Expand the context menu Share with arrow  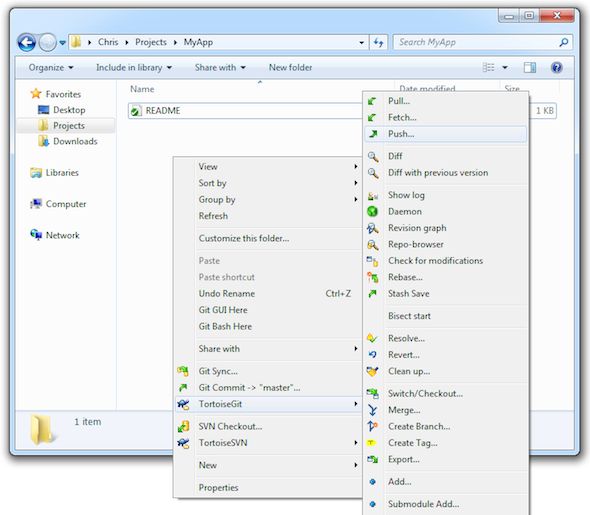[356, 349]
